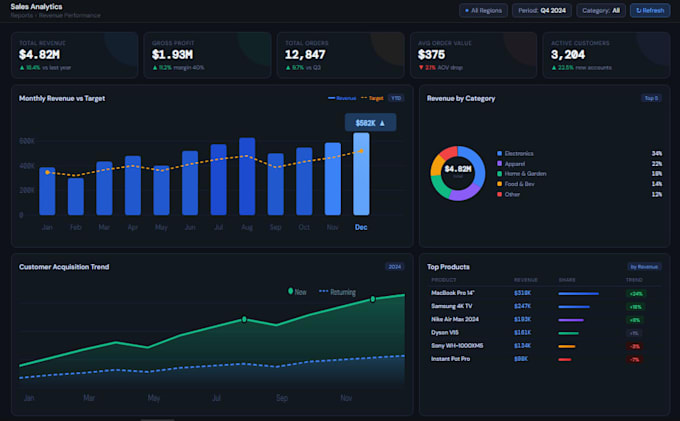Click the orange target marker on Dec bar
The height and width of the screenshot is (421, 680).
[x=361, y=151]
